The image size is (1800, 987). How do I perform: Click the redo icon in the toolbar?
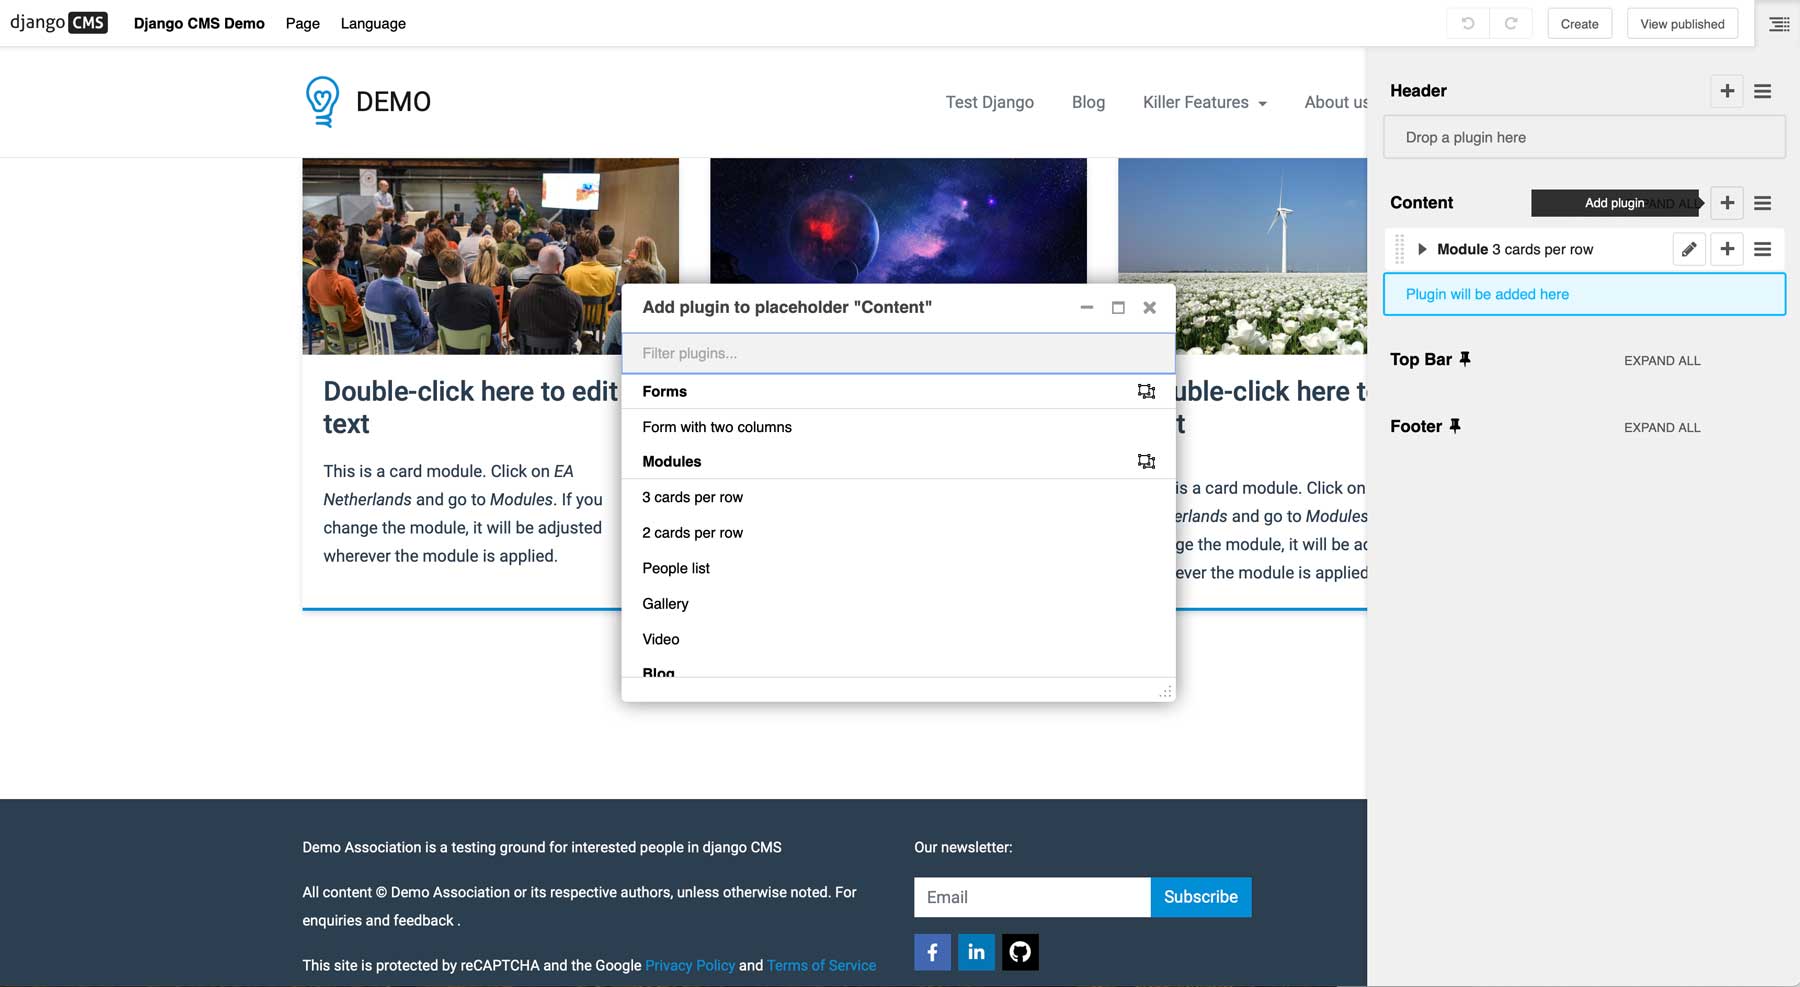1511,22
